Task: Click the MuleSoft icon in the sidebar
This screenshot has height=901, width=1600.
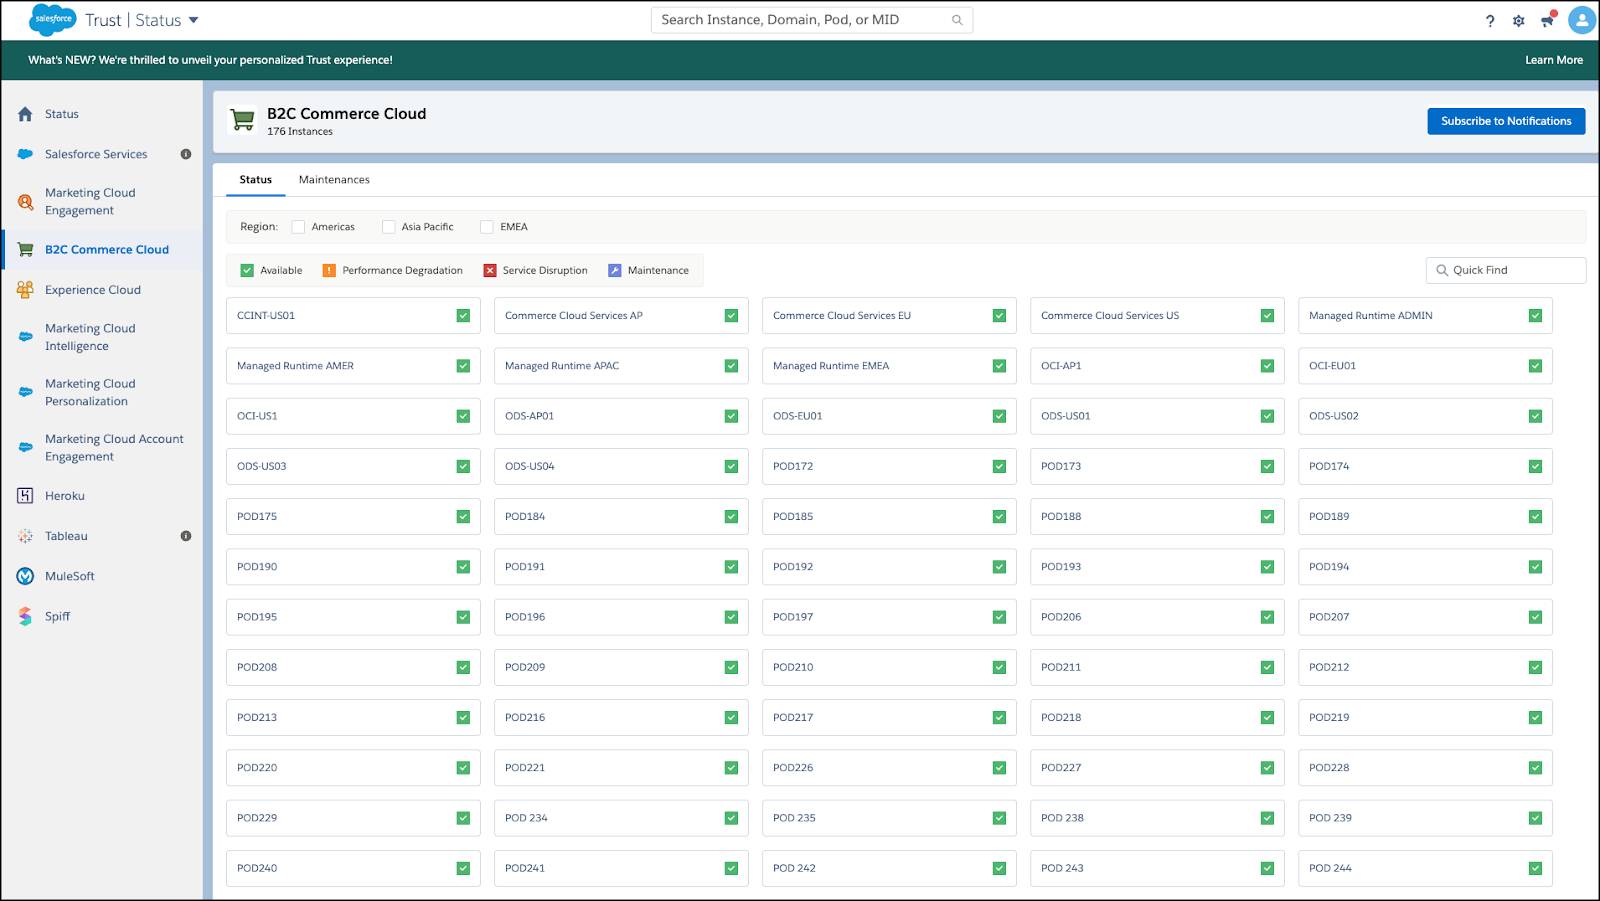Action: [24, 576]
